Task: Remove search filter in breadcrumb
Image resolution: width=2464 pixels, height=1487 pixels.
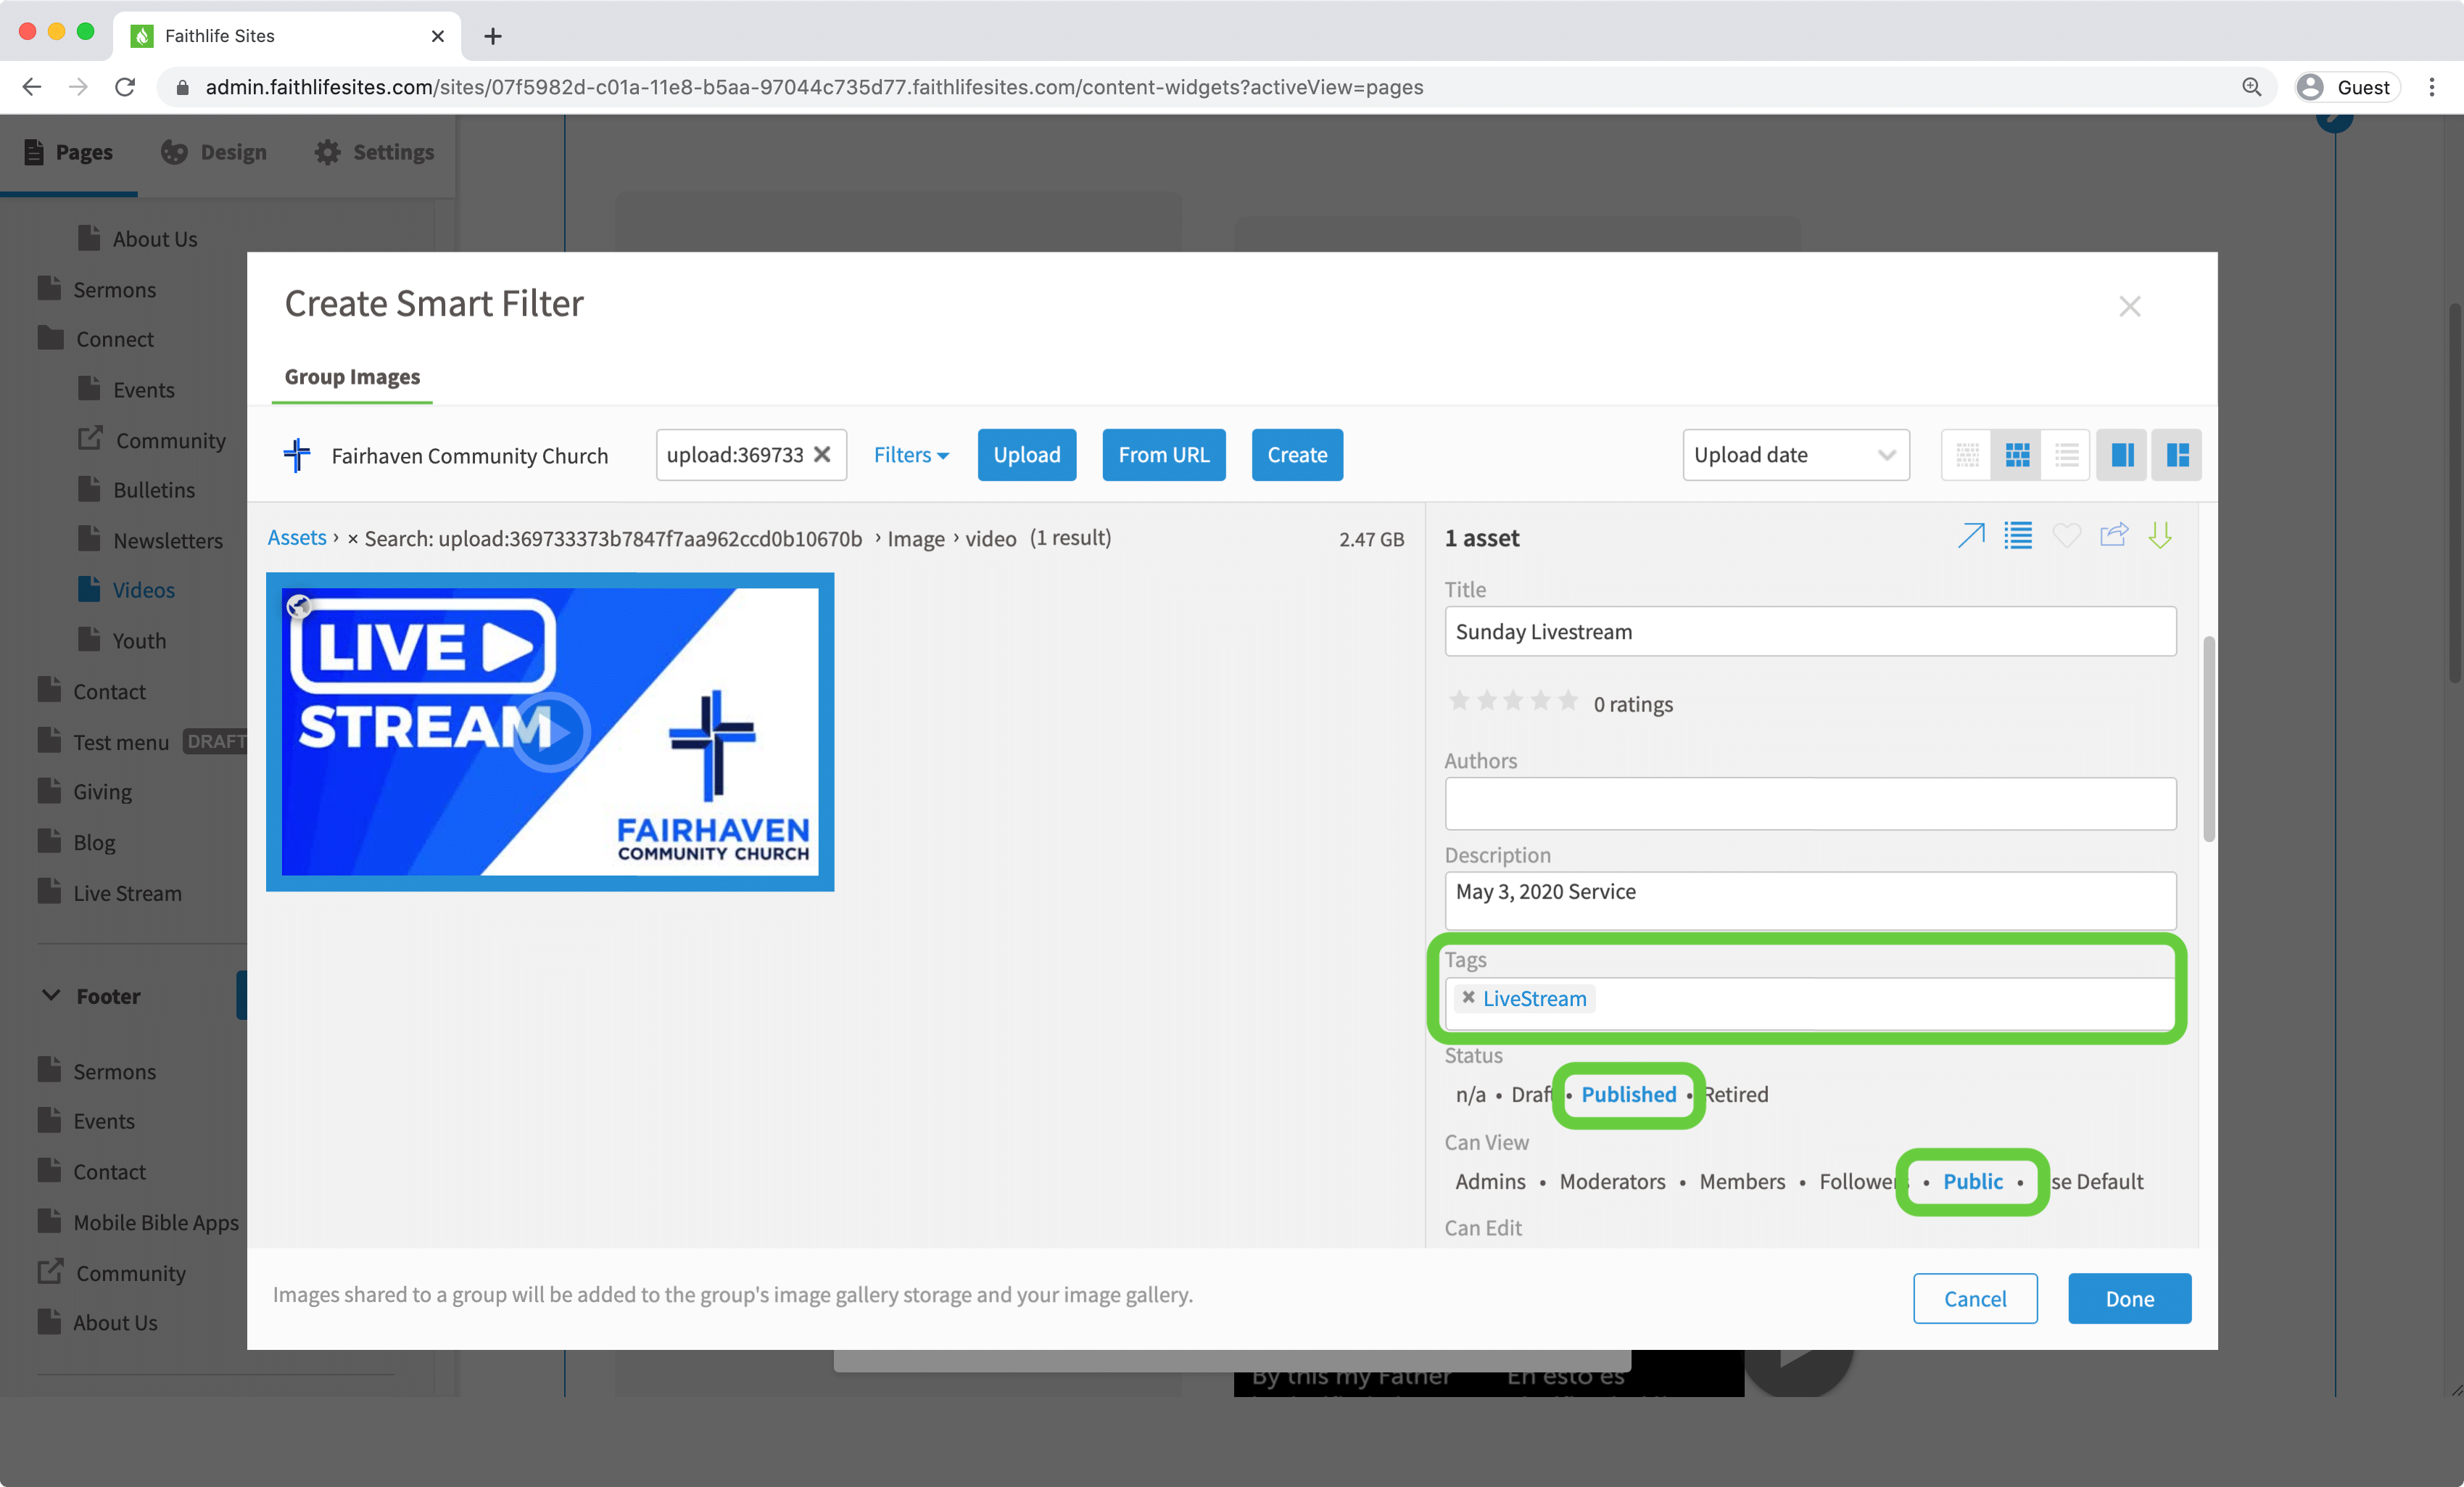Action: [352, 539]
